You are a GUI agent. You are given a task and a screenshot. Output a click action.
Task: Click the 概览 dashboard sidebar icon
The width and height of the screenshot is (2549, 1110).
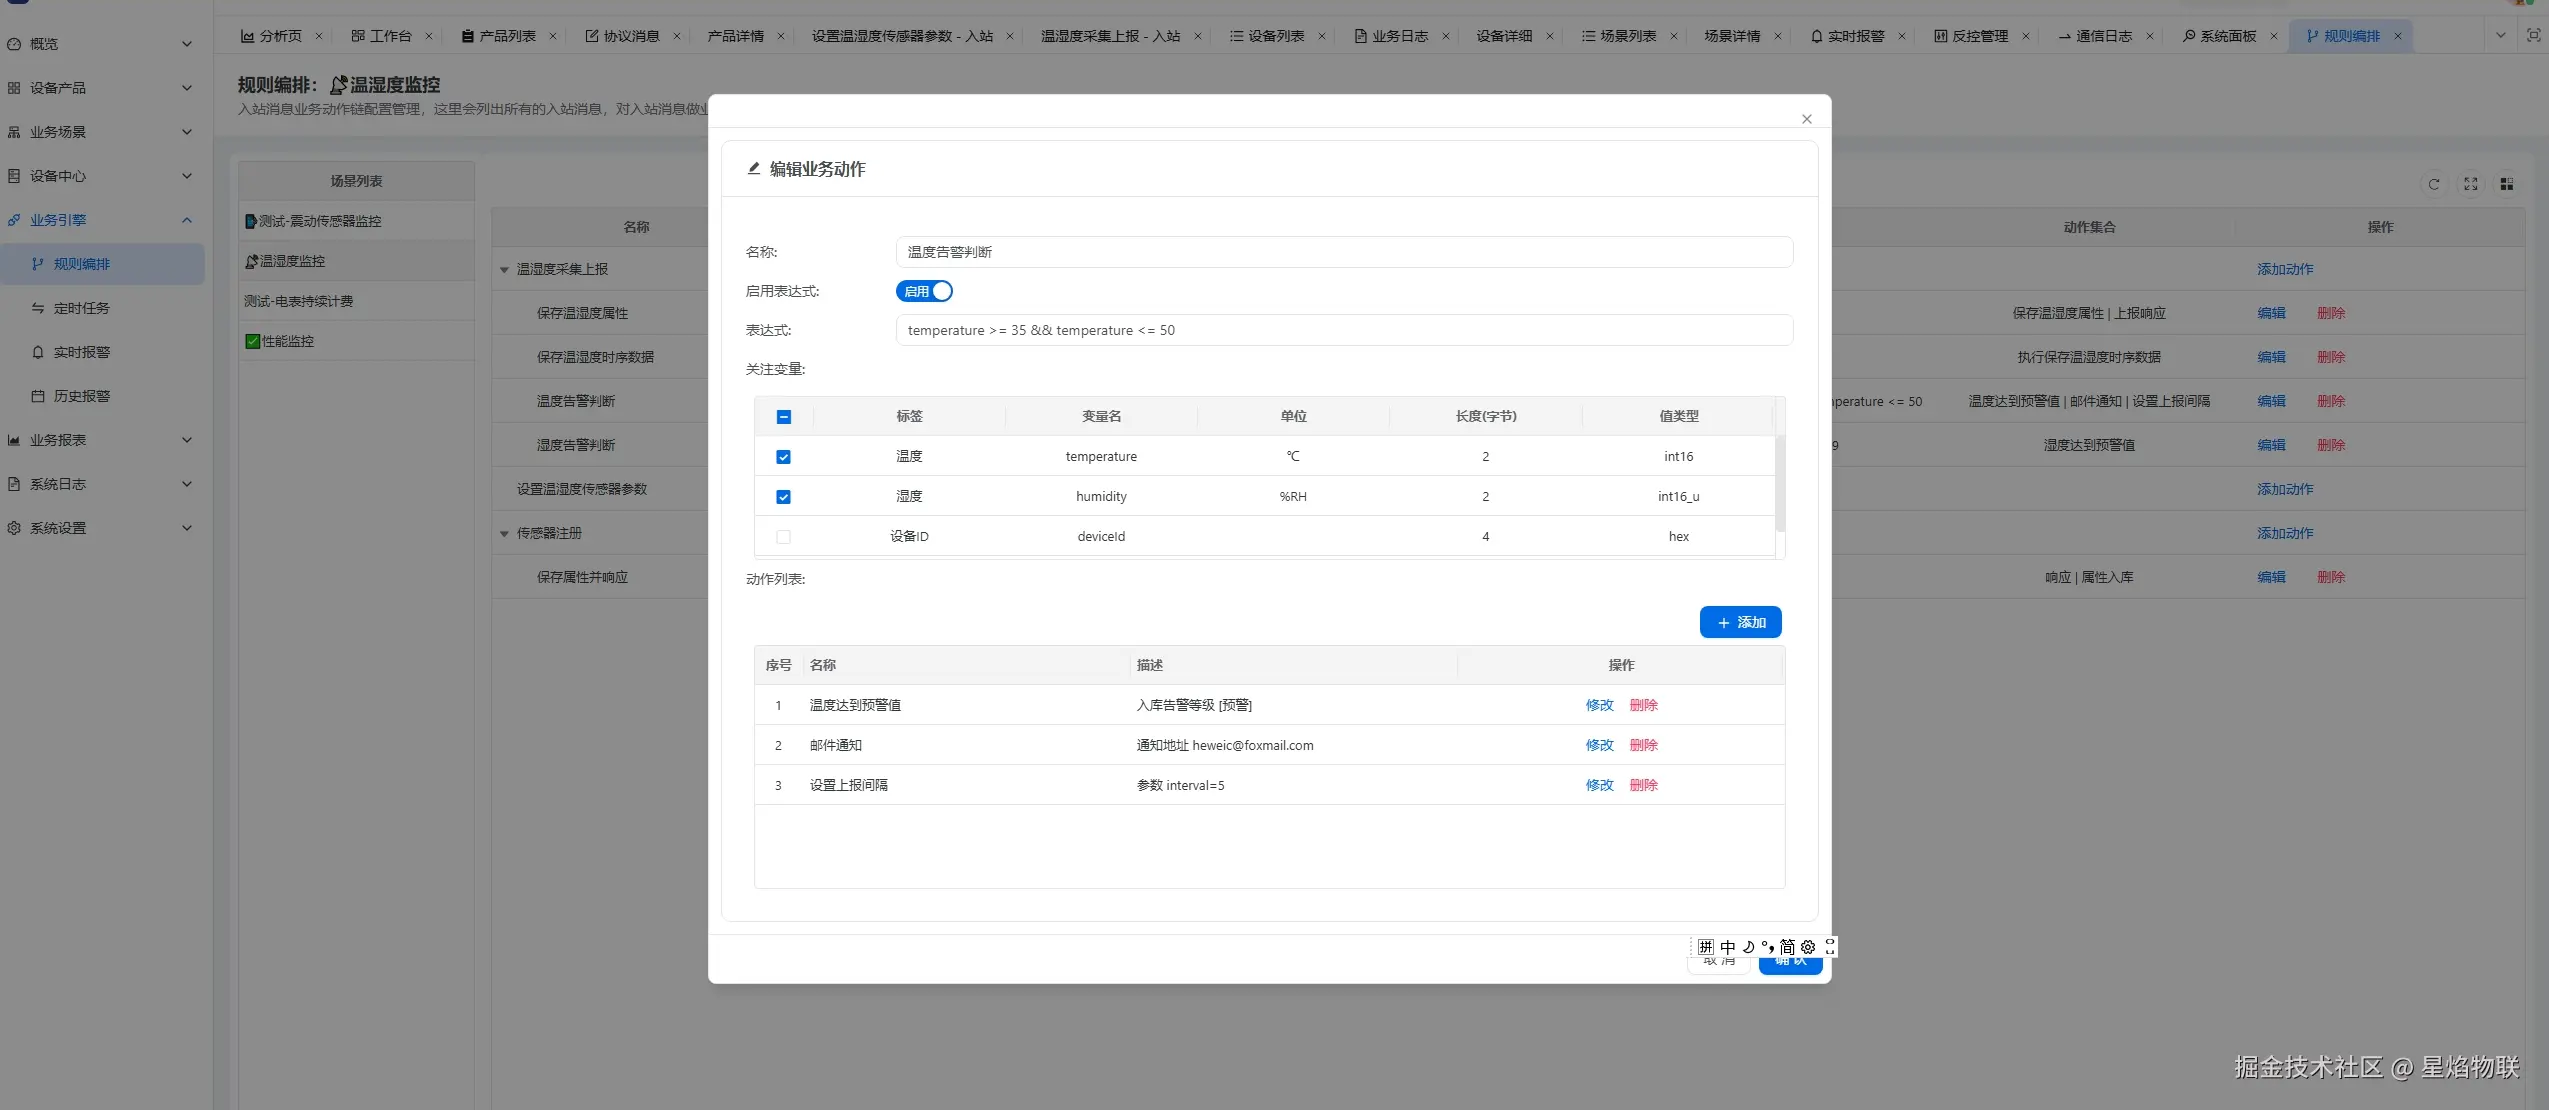pyautogui.click(x=14, y=44)
